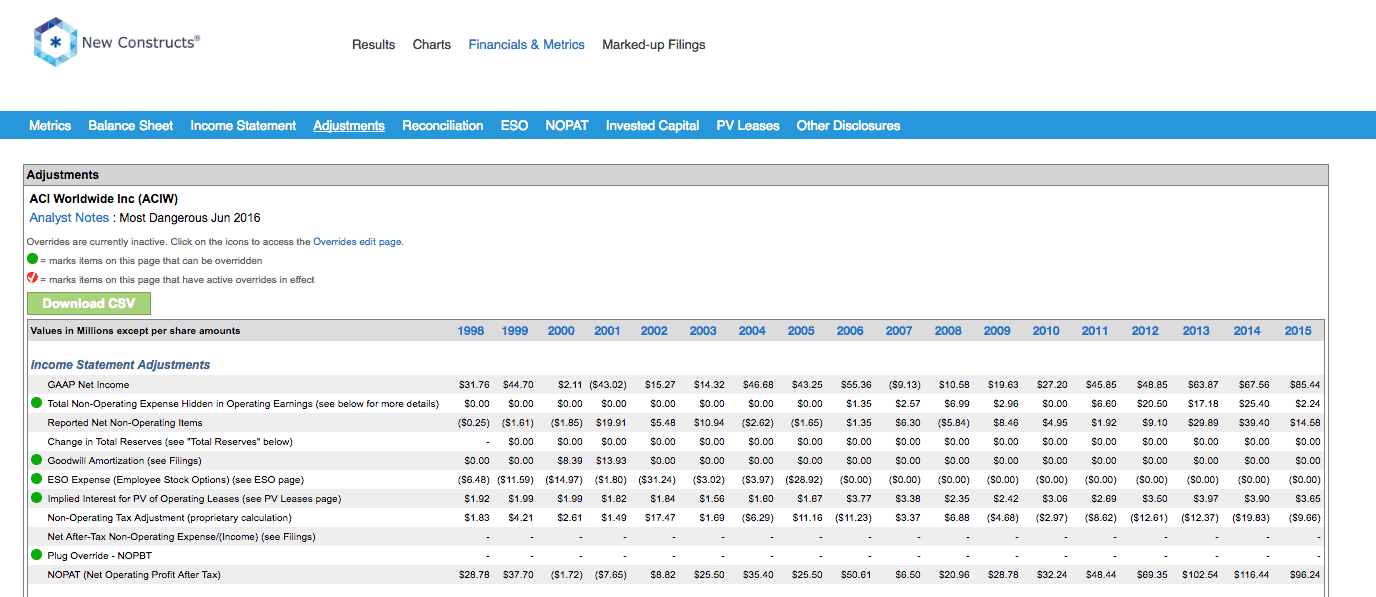Click the 1998 year column header

click(x=471, y=331)
